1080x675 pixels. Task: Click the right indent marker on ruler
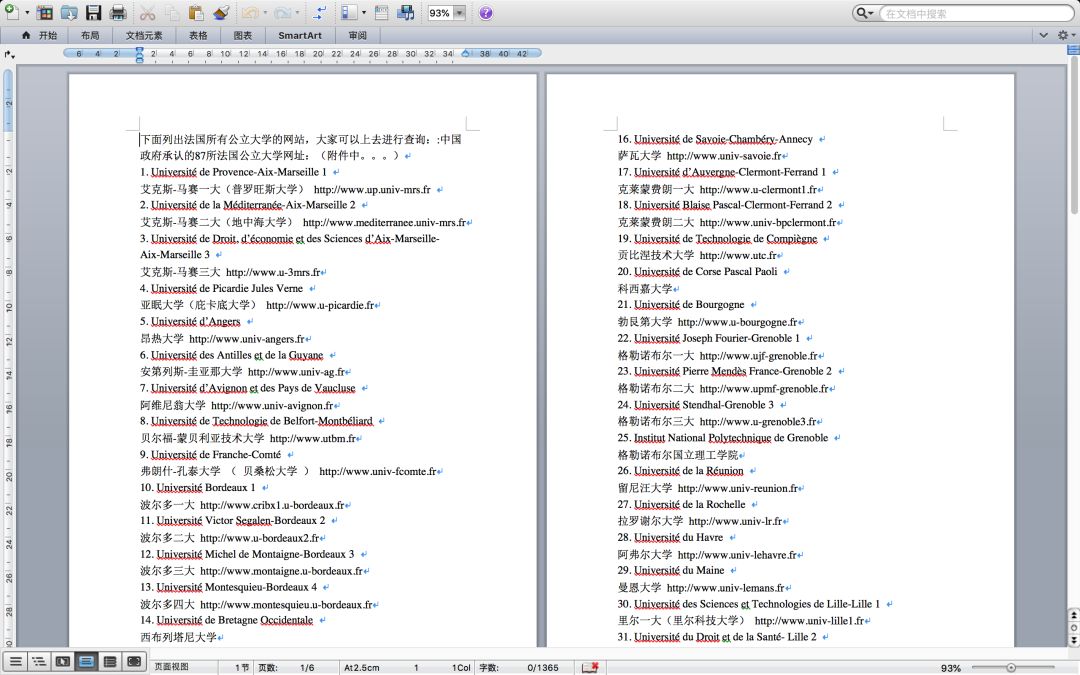click(466, 52)
